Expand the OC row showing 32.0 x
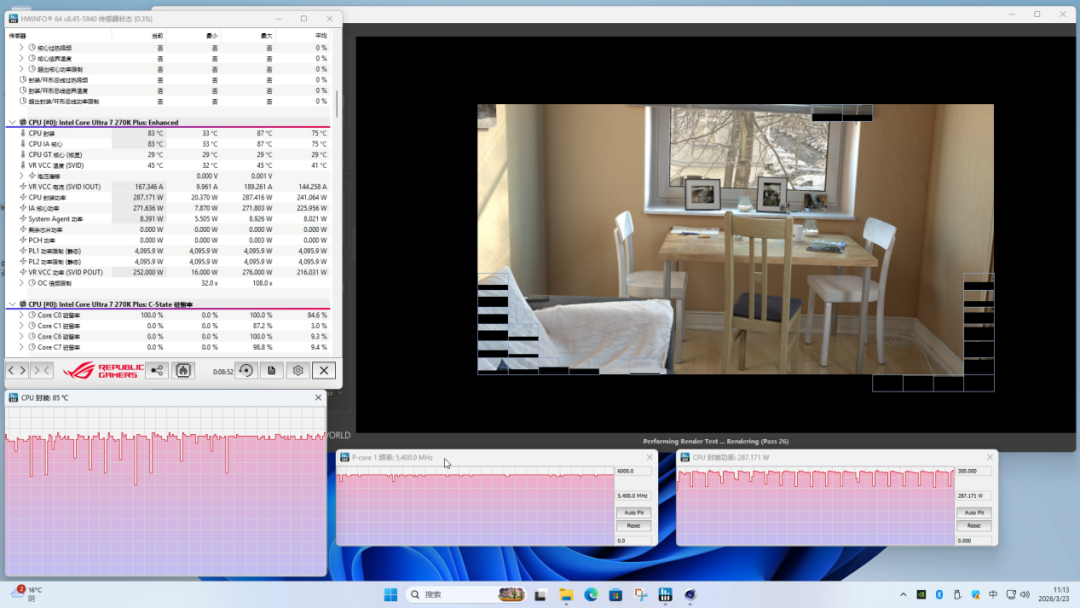 21,283
